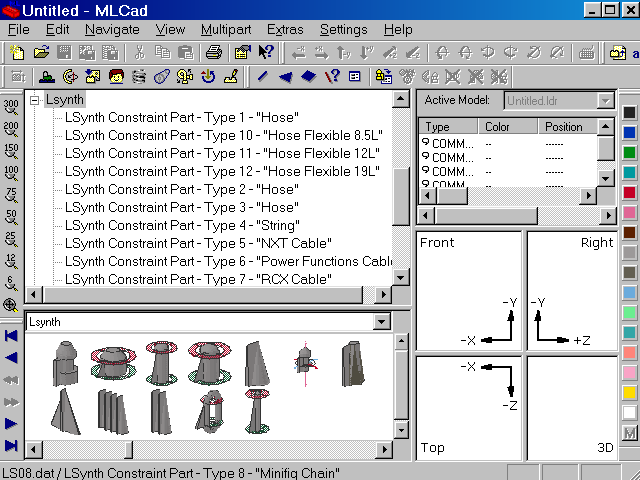Select Type 5 "NXT Cable" entry
Image resolution: width=640 pixels, height=480 pixels.
coord(198,243)
